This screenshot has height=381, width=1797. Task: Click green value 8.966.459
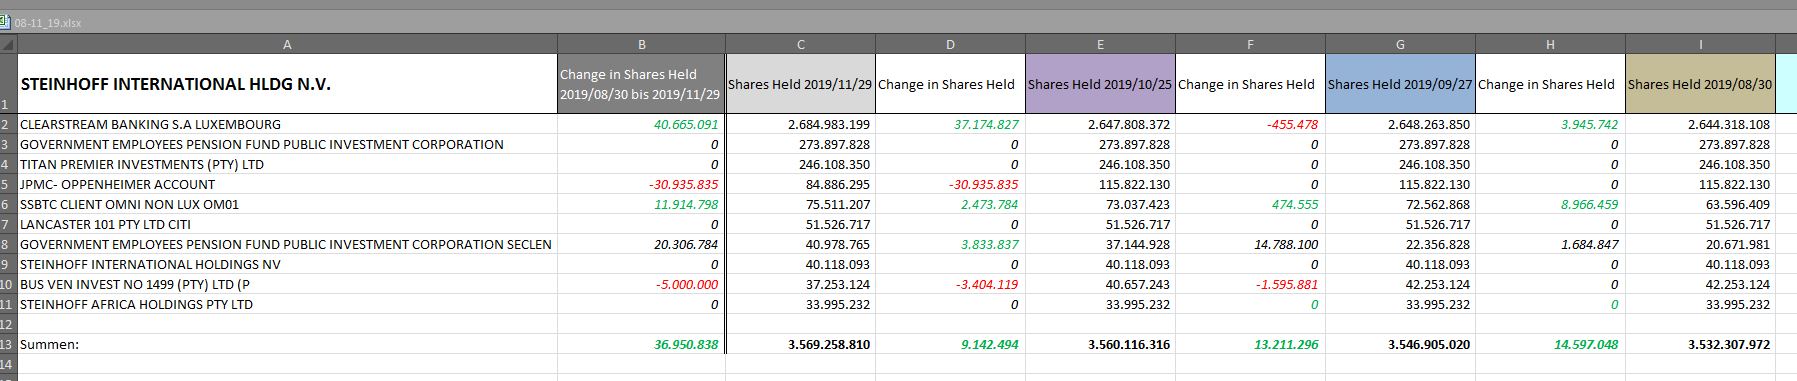(x=1590, y=204)
